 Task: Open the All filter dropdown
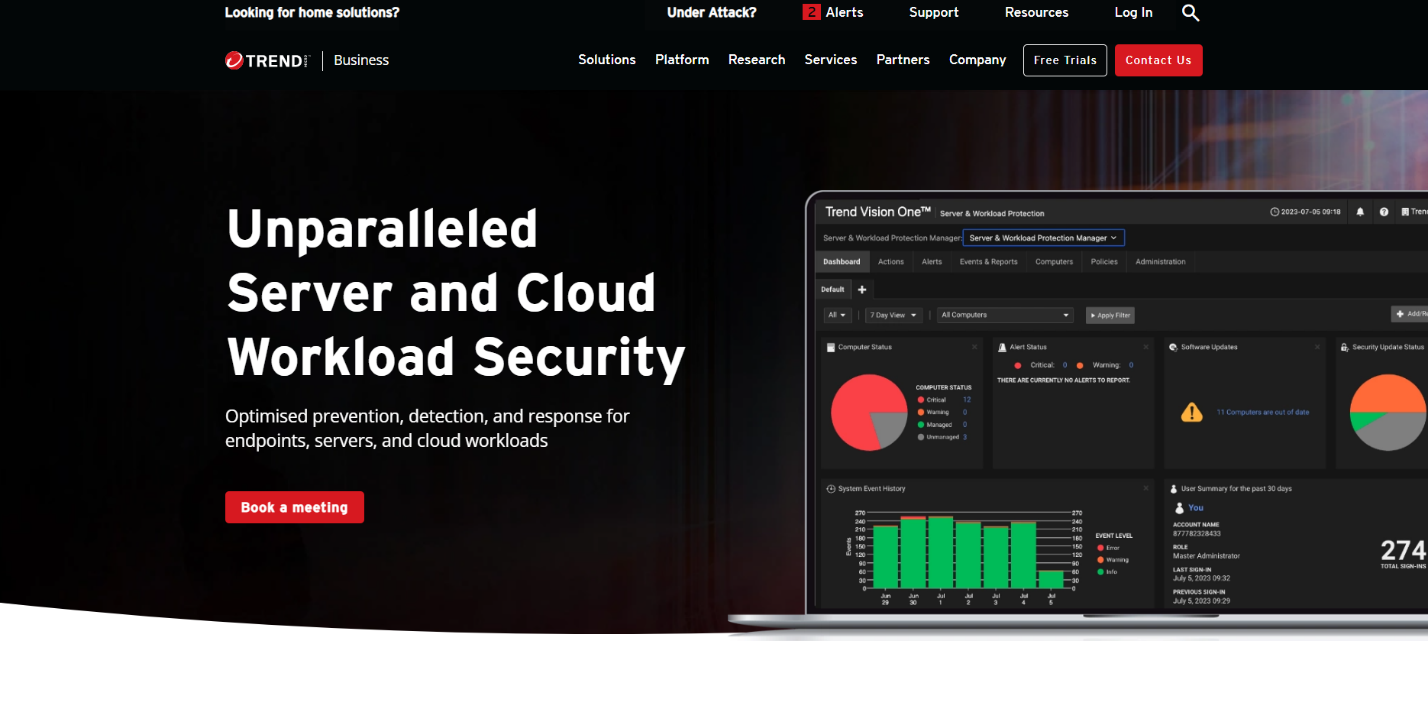838,315
